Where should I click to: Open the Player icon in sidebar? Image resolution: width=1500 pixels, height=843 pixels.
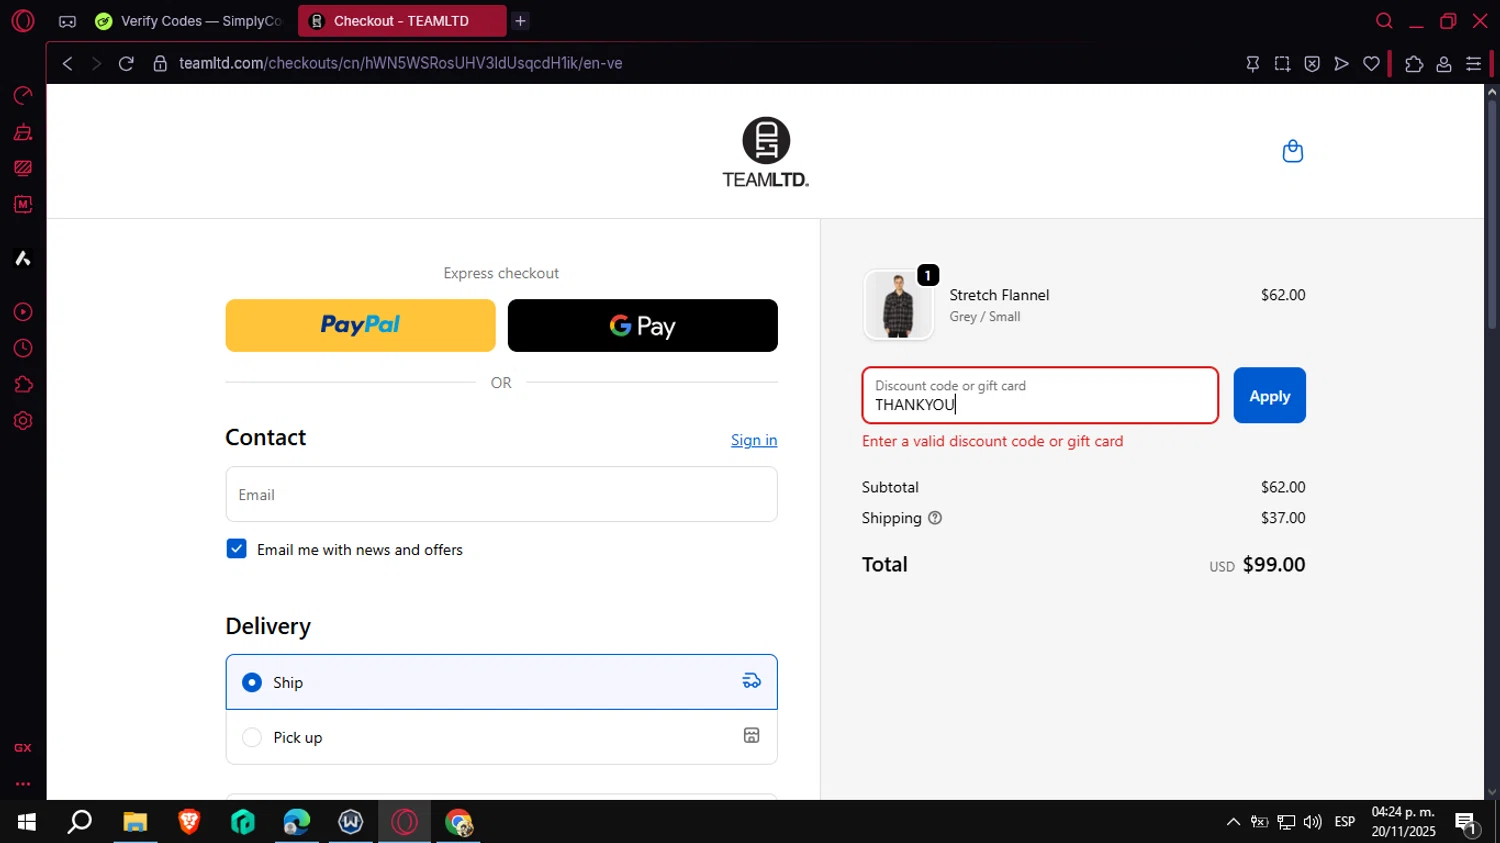coord(23,312)
